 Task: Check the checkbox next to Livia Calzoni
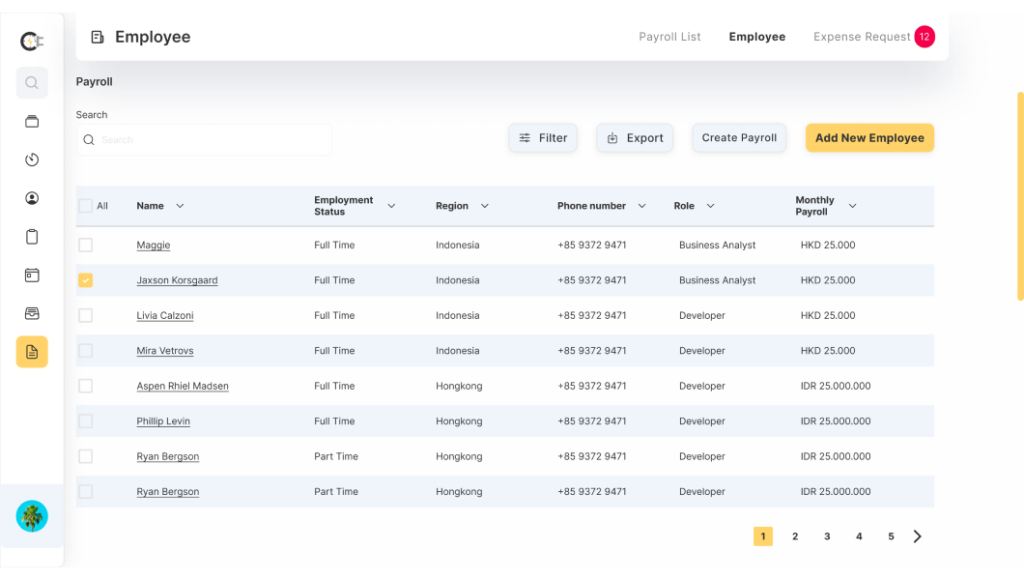click(x=85, y=315)
